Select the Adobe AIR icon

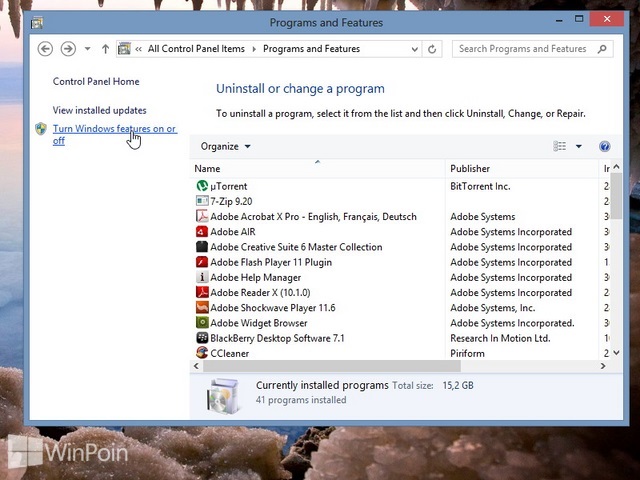(x=202, y=232)
